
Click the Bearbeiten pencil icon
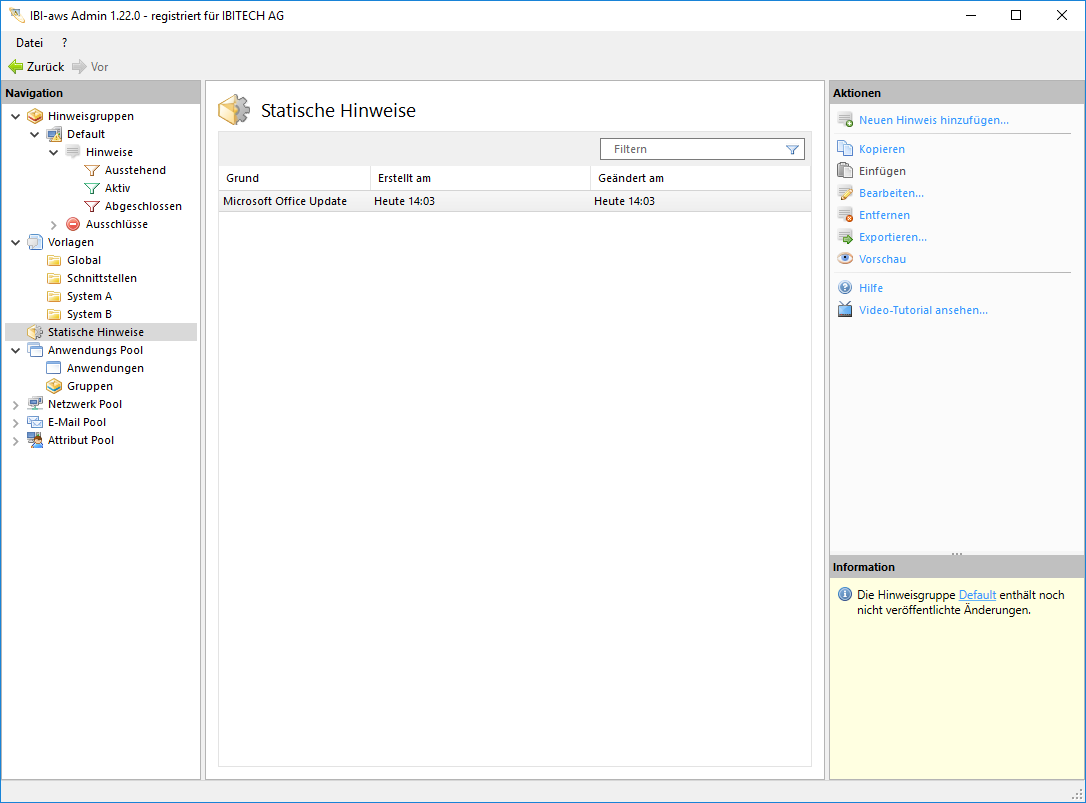coord(845,193)
